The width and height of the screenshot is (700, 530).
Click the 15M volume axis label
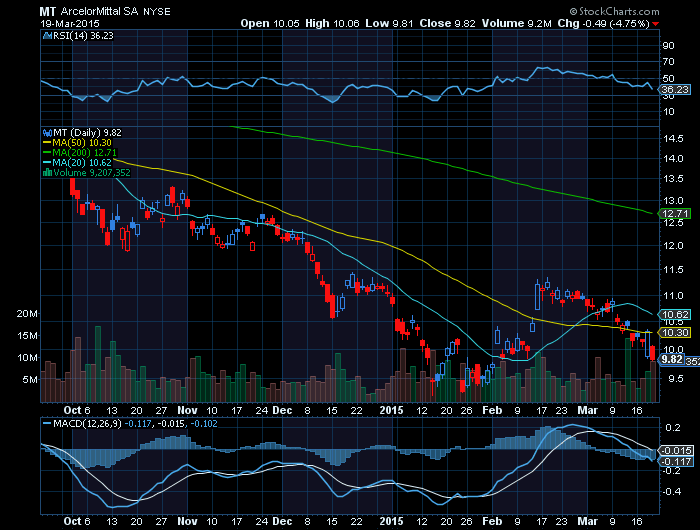27,336
